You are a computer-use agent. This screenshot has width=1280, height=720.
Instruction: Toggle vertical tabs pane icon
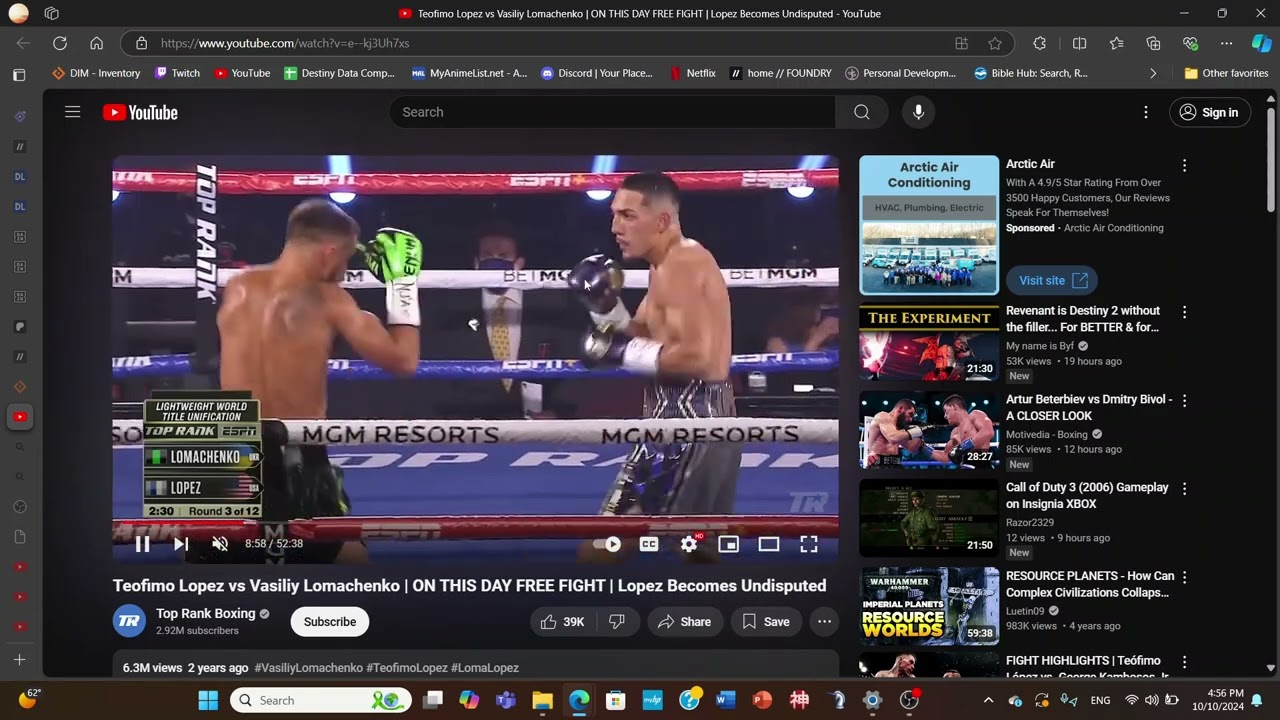pos(19,75)
